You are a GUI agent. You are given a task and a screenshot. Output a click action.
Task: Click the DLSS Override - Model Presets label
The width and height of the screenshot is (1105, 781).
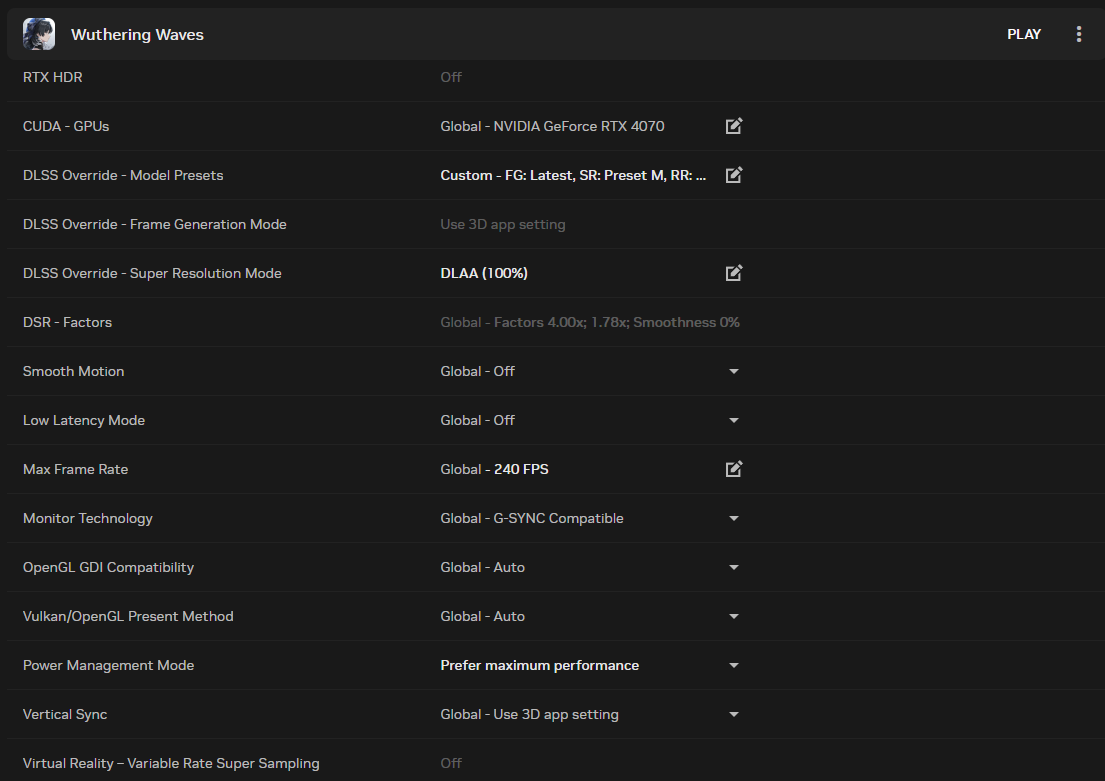click(x=123, y=175)
